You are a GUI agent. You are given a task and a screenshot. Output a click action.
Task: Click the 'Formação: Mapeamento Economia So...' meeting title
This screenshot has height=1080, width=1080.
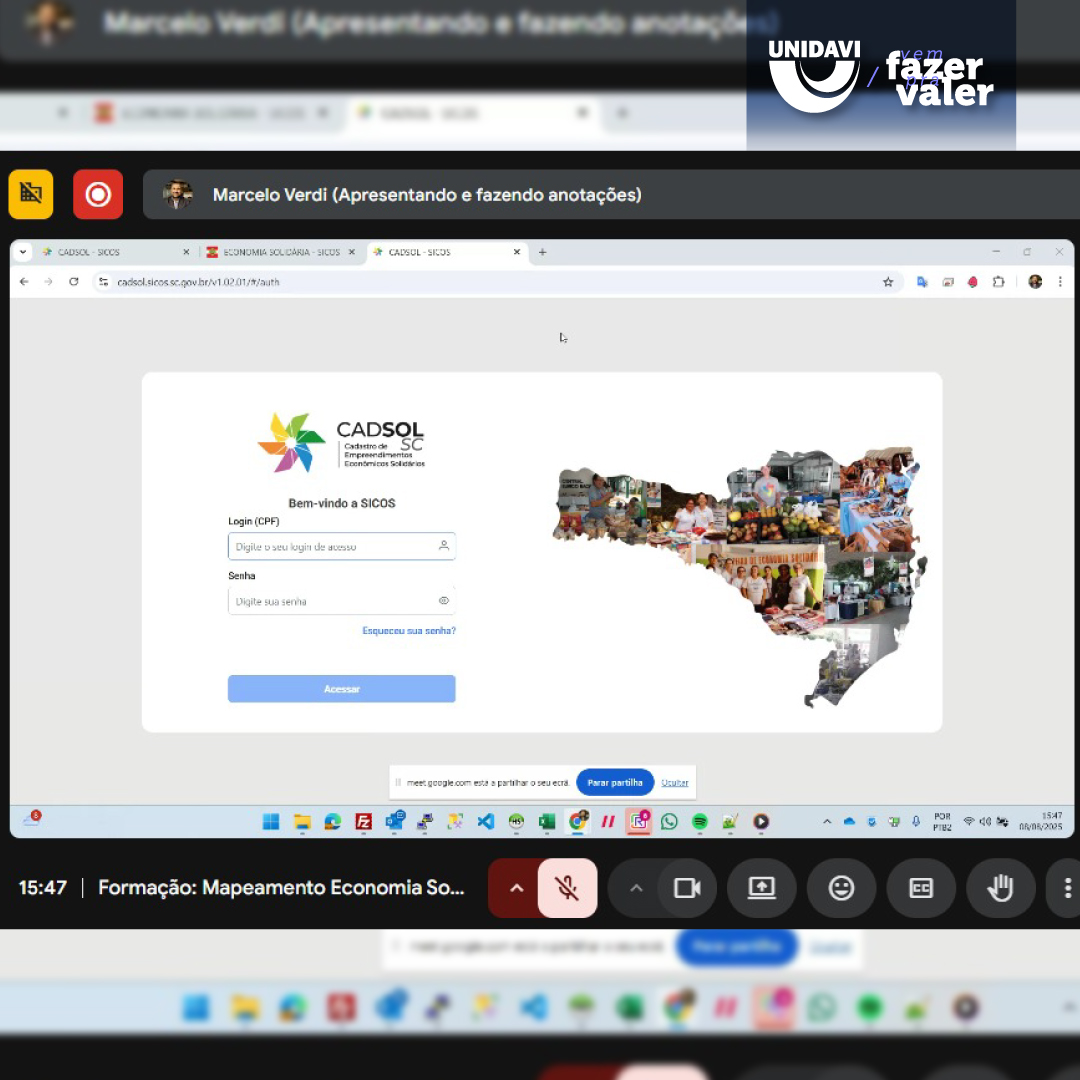tap(281, 887)
